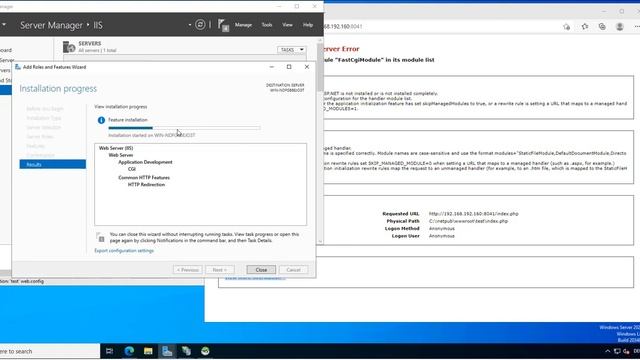Click the taskbar search box
Viewport: 640px width, 360px height.
click(x=50, y=351)
